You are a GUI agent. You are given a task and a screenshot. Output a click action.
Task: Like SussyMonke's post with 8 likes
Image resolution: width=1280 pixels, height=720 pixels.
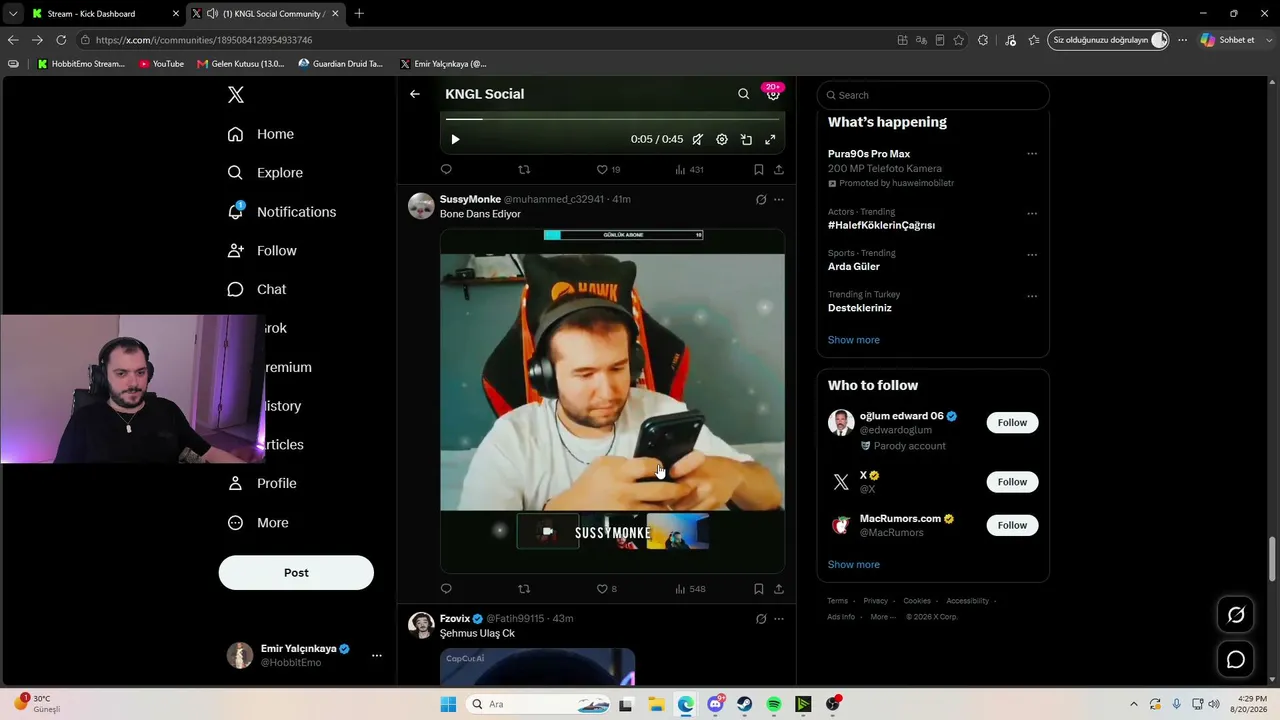[607, 589]
